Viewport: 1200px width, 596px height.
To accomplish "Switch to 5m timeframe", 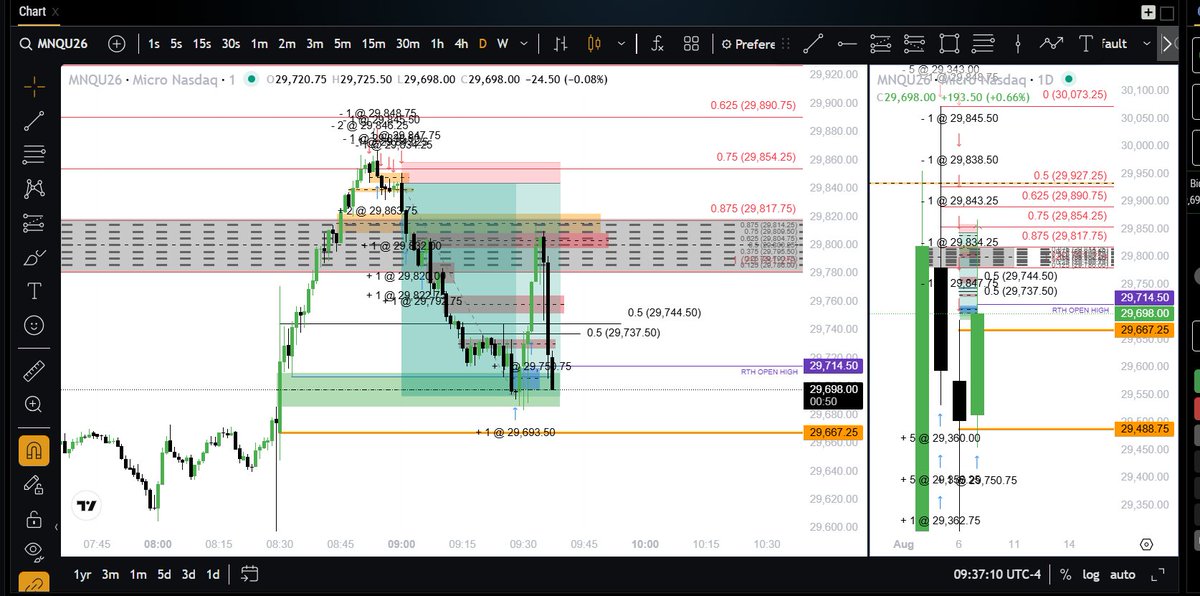I will [x=342, y=44].
